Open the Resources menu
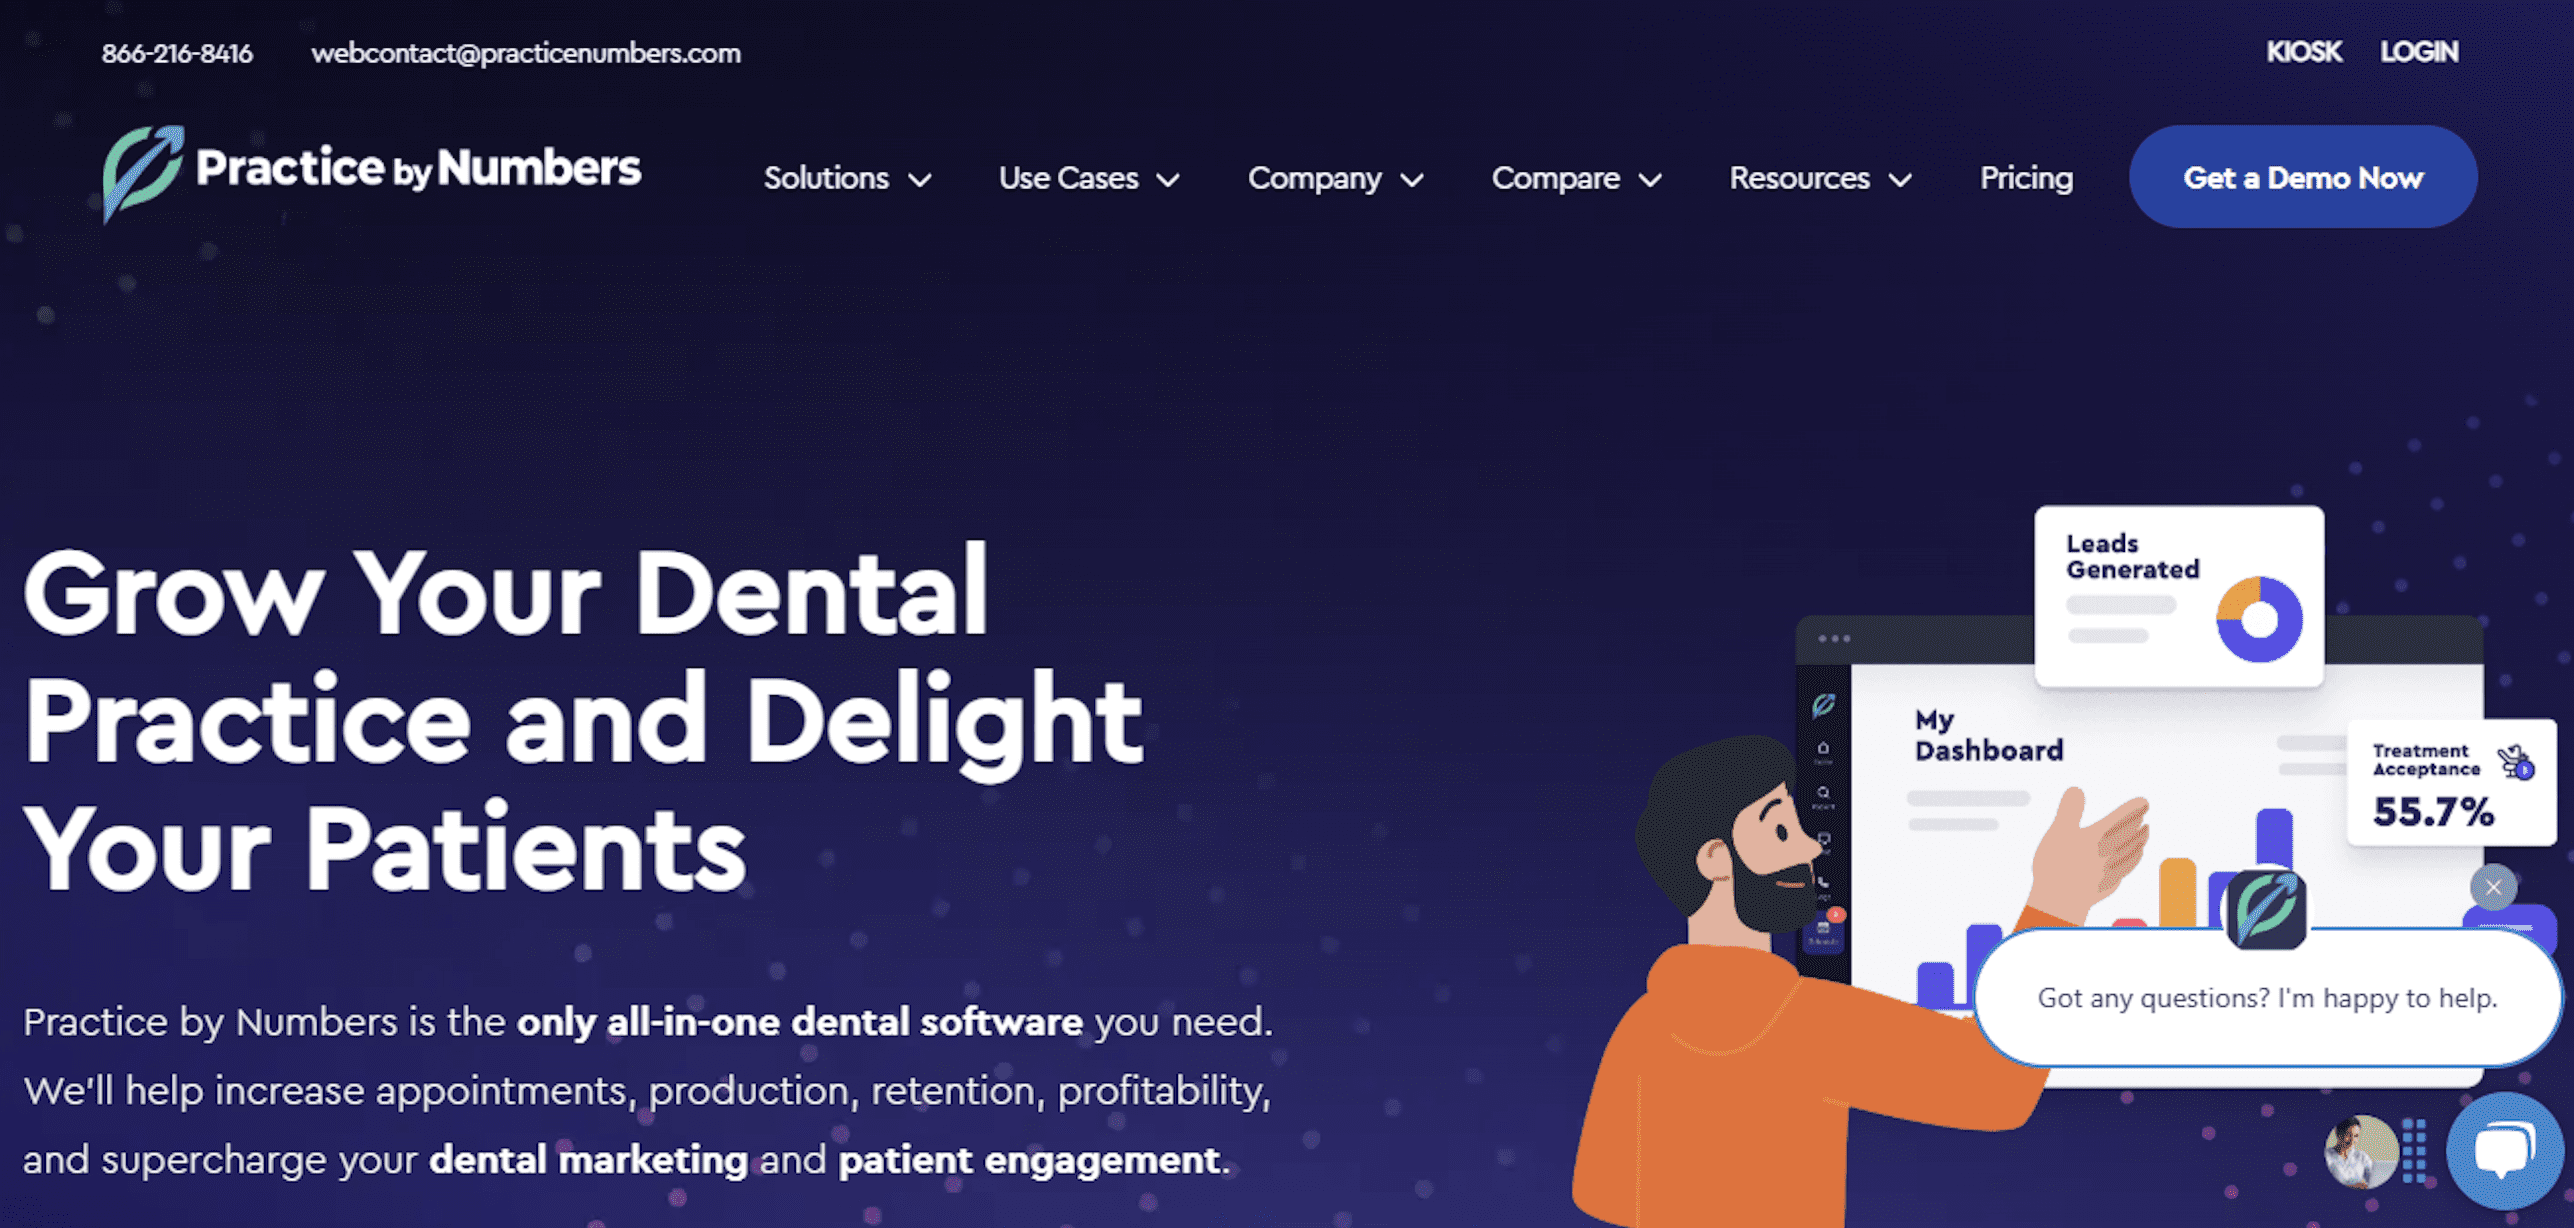This screenshot has width=2574, height=1228. coord(1820,178)
